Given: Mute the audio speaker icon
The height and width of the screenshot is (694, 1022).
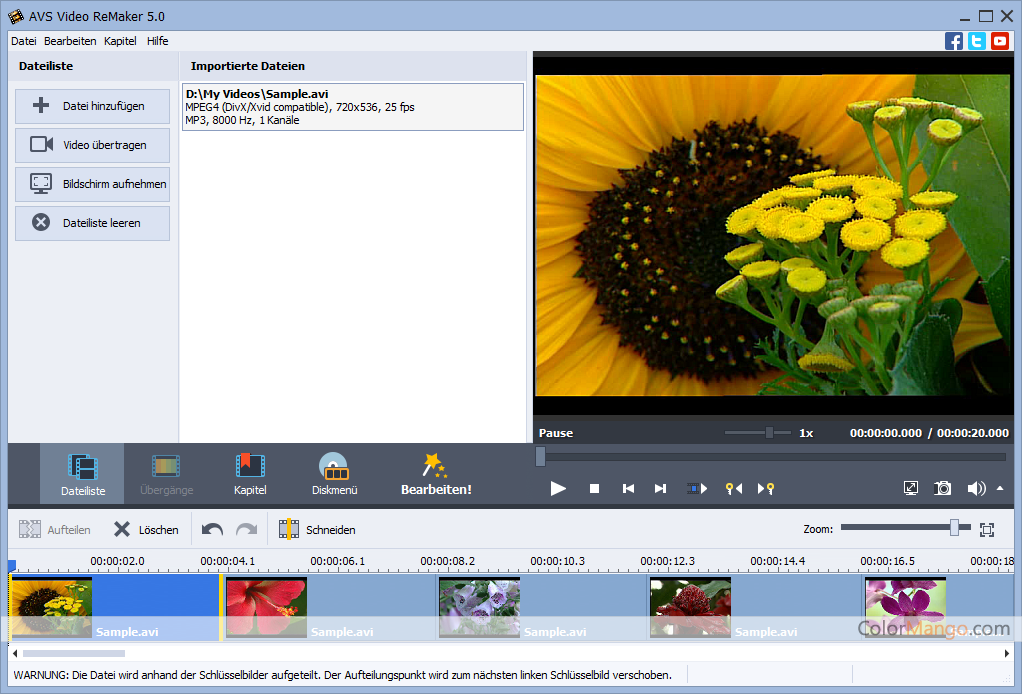Looking at the screenshot, I should click(976, 488).
